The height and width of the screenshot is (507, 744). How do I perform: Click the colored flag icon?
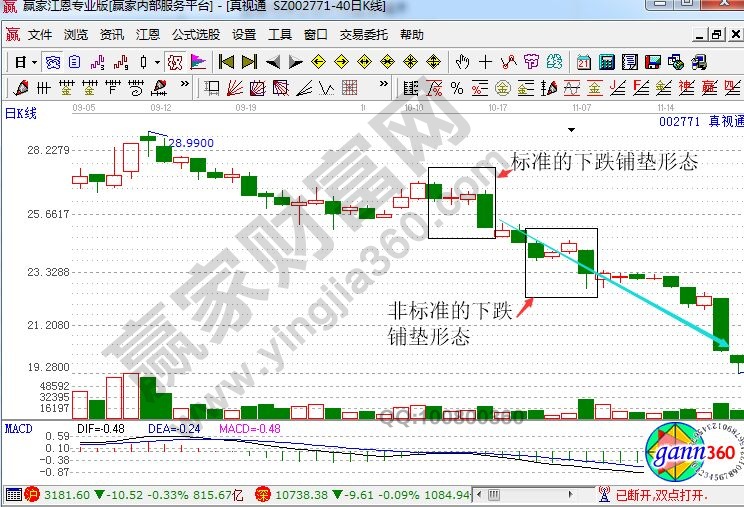pos(198,62)
